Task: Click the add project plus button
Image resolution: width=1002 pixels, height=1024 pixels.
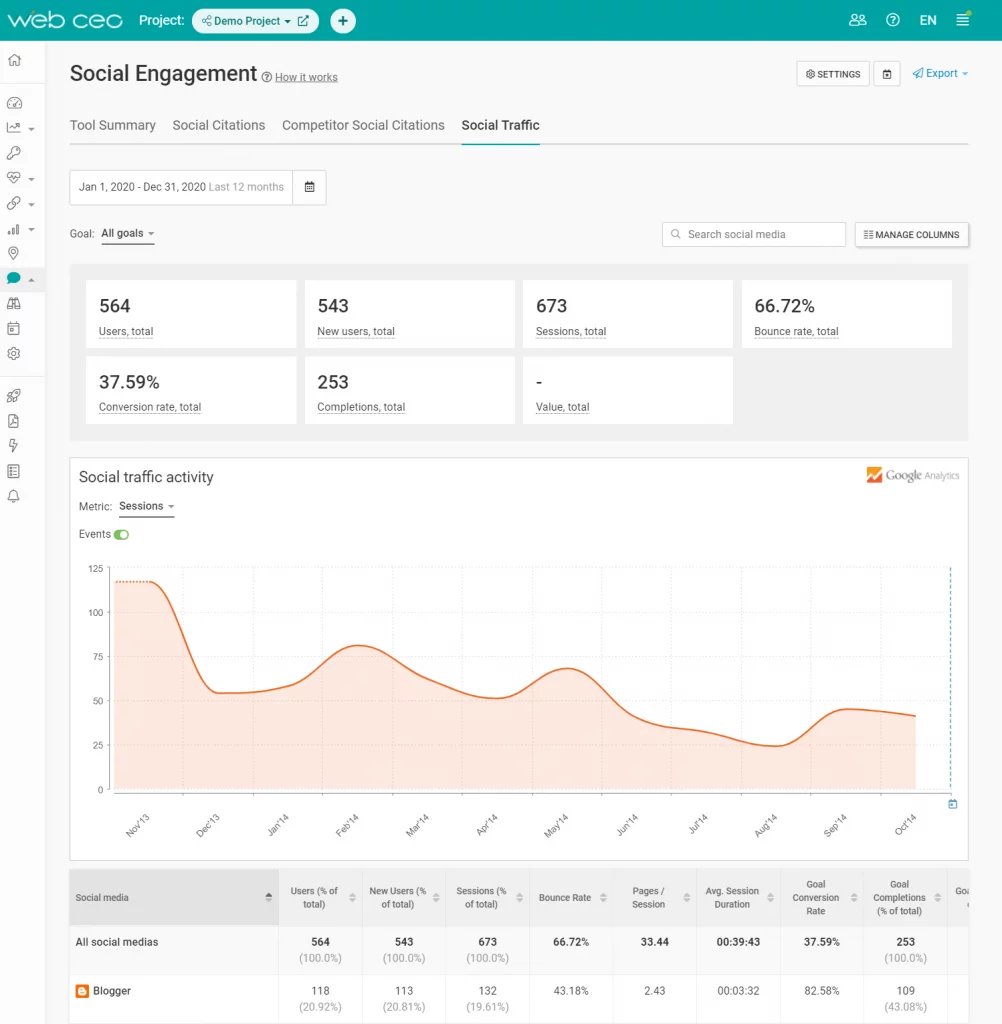Action: click(343, 21)
